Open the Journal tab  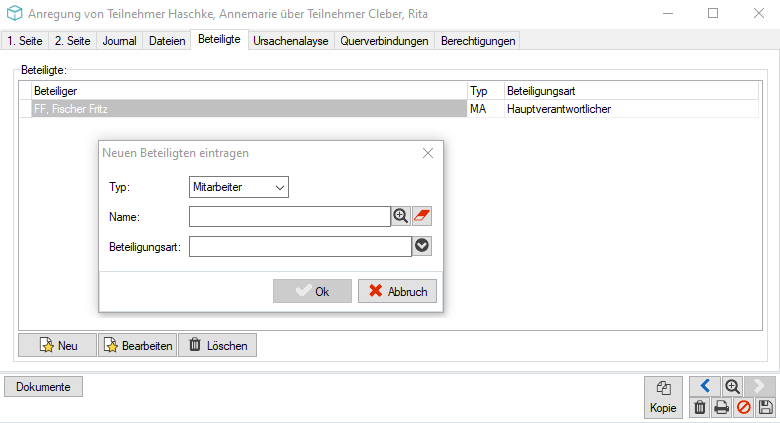point(119,41)
